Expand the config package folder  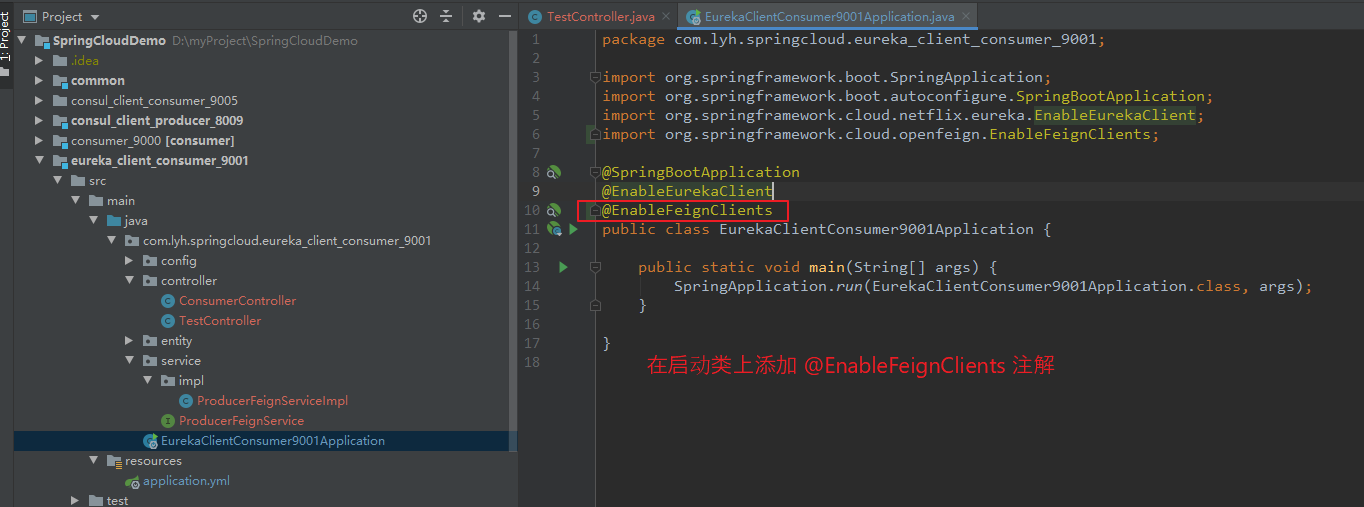(129, 260)
